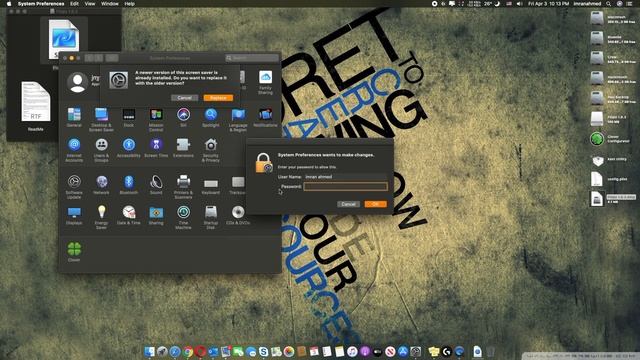Open Trash in the Dock

click(x=490, y=351)
